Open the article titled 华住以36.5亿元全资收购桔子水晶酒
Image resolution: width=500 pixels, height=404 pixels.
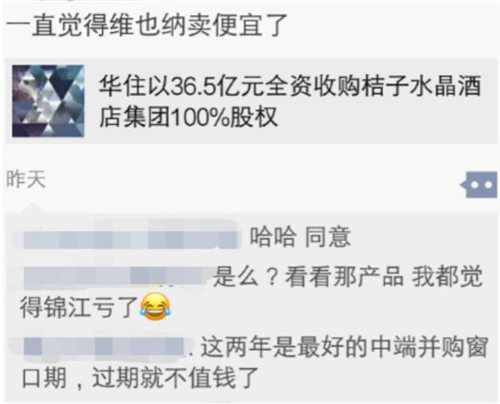tap(289, 86)
